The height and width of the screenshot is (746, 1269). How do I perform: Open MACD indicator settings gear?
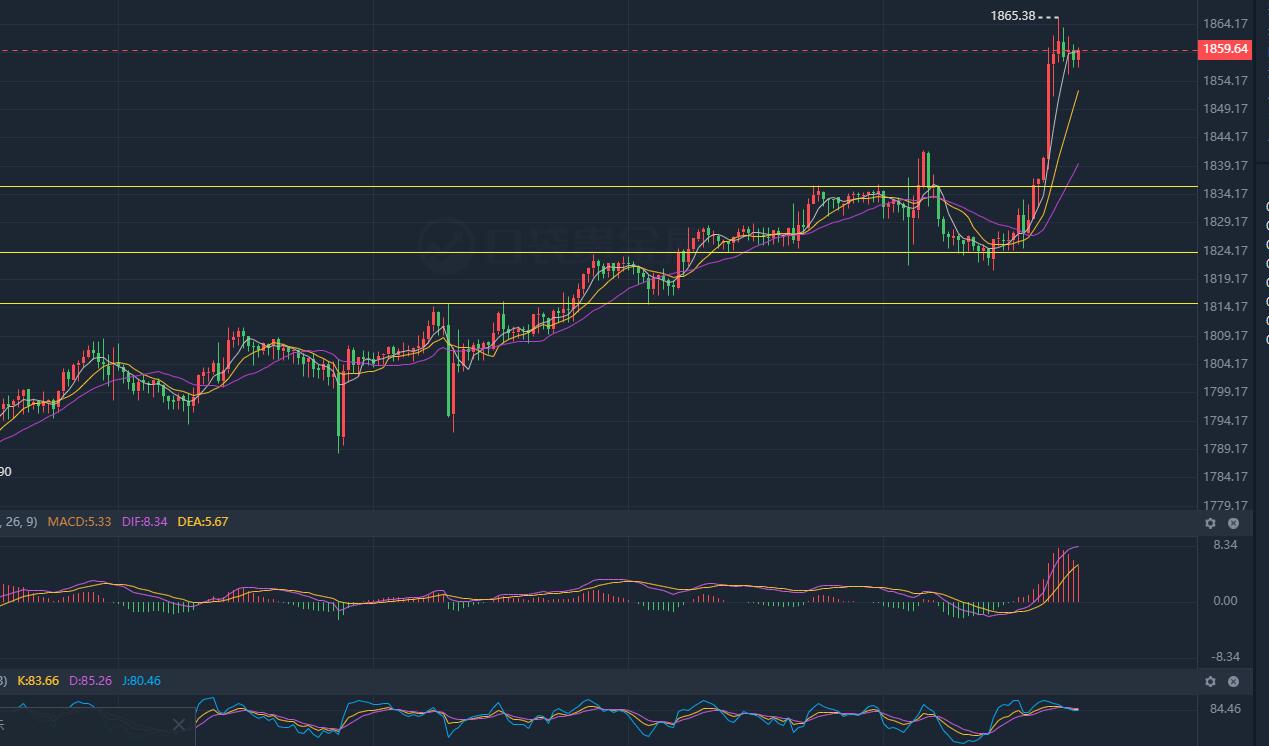click(x=1210, y=523)
